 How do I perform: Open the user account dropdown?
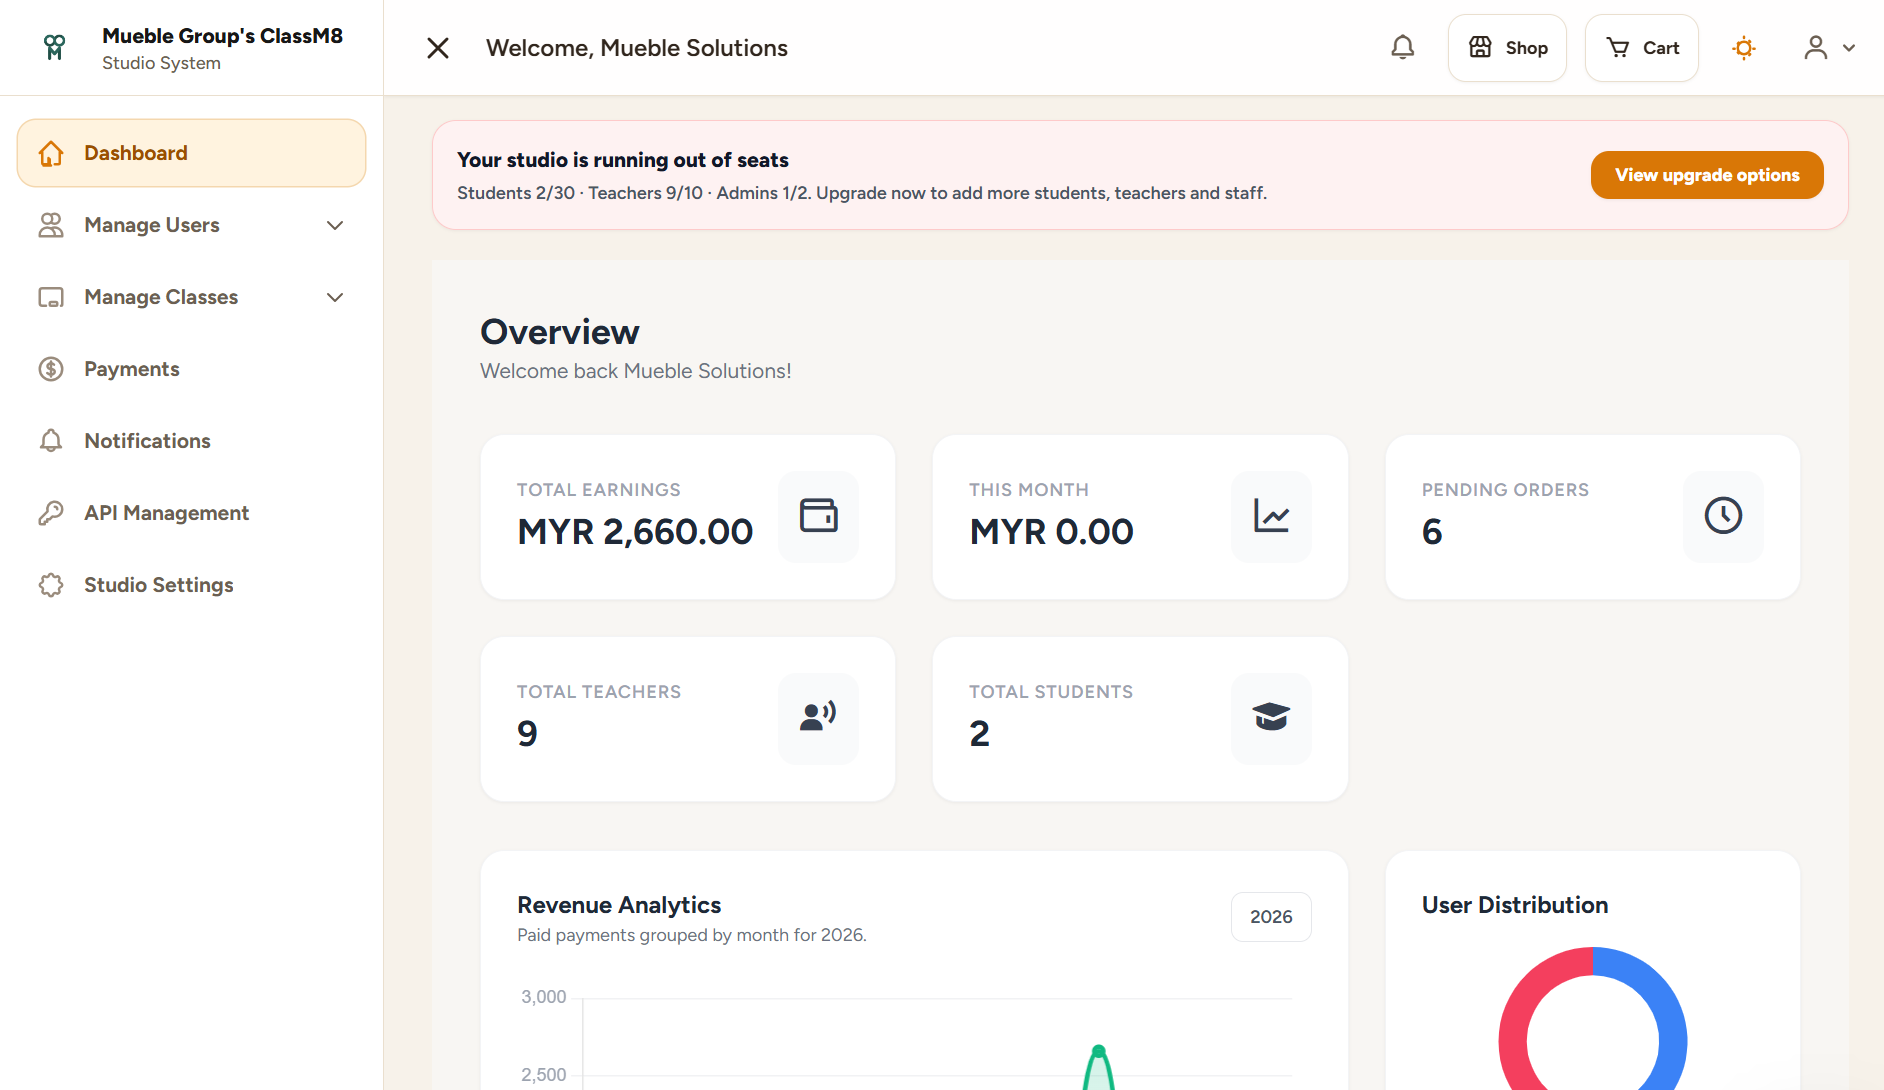1829,48
